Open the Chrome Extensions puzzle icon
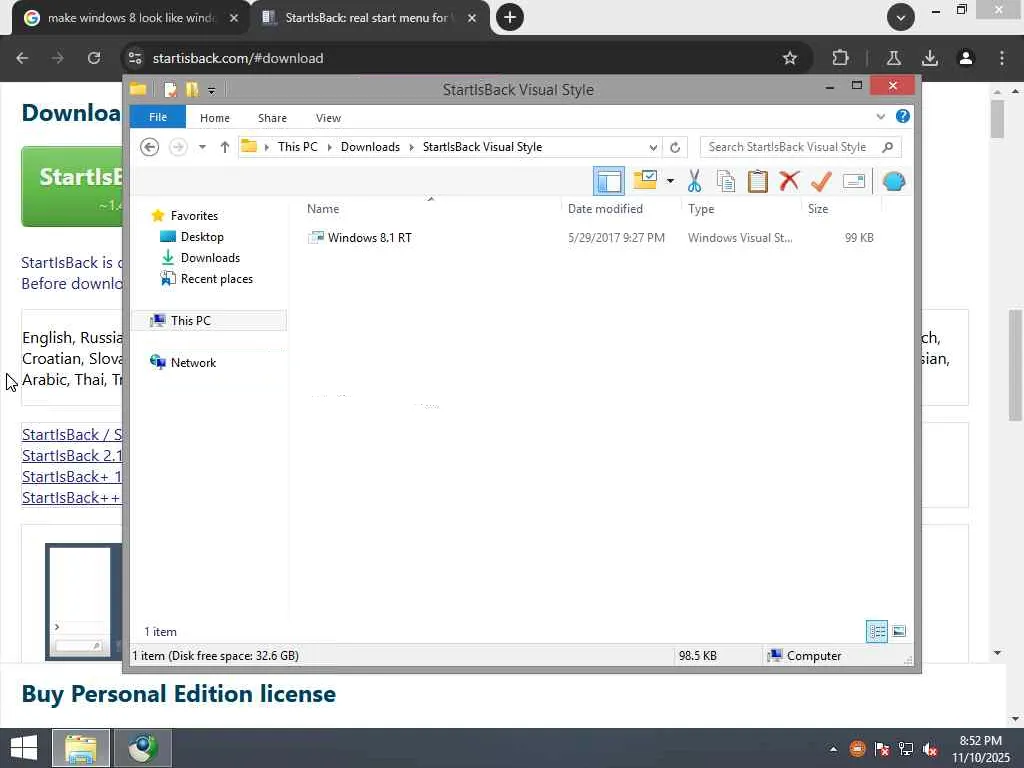Image resolution: width=1024 pixels, height=768 pixels. [840, 58]
